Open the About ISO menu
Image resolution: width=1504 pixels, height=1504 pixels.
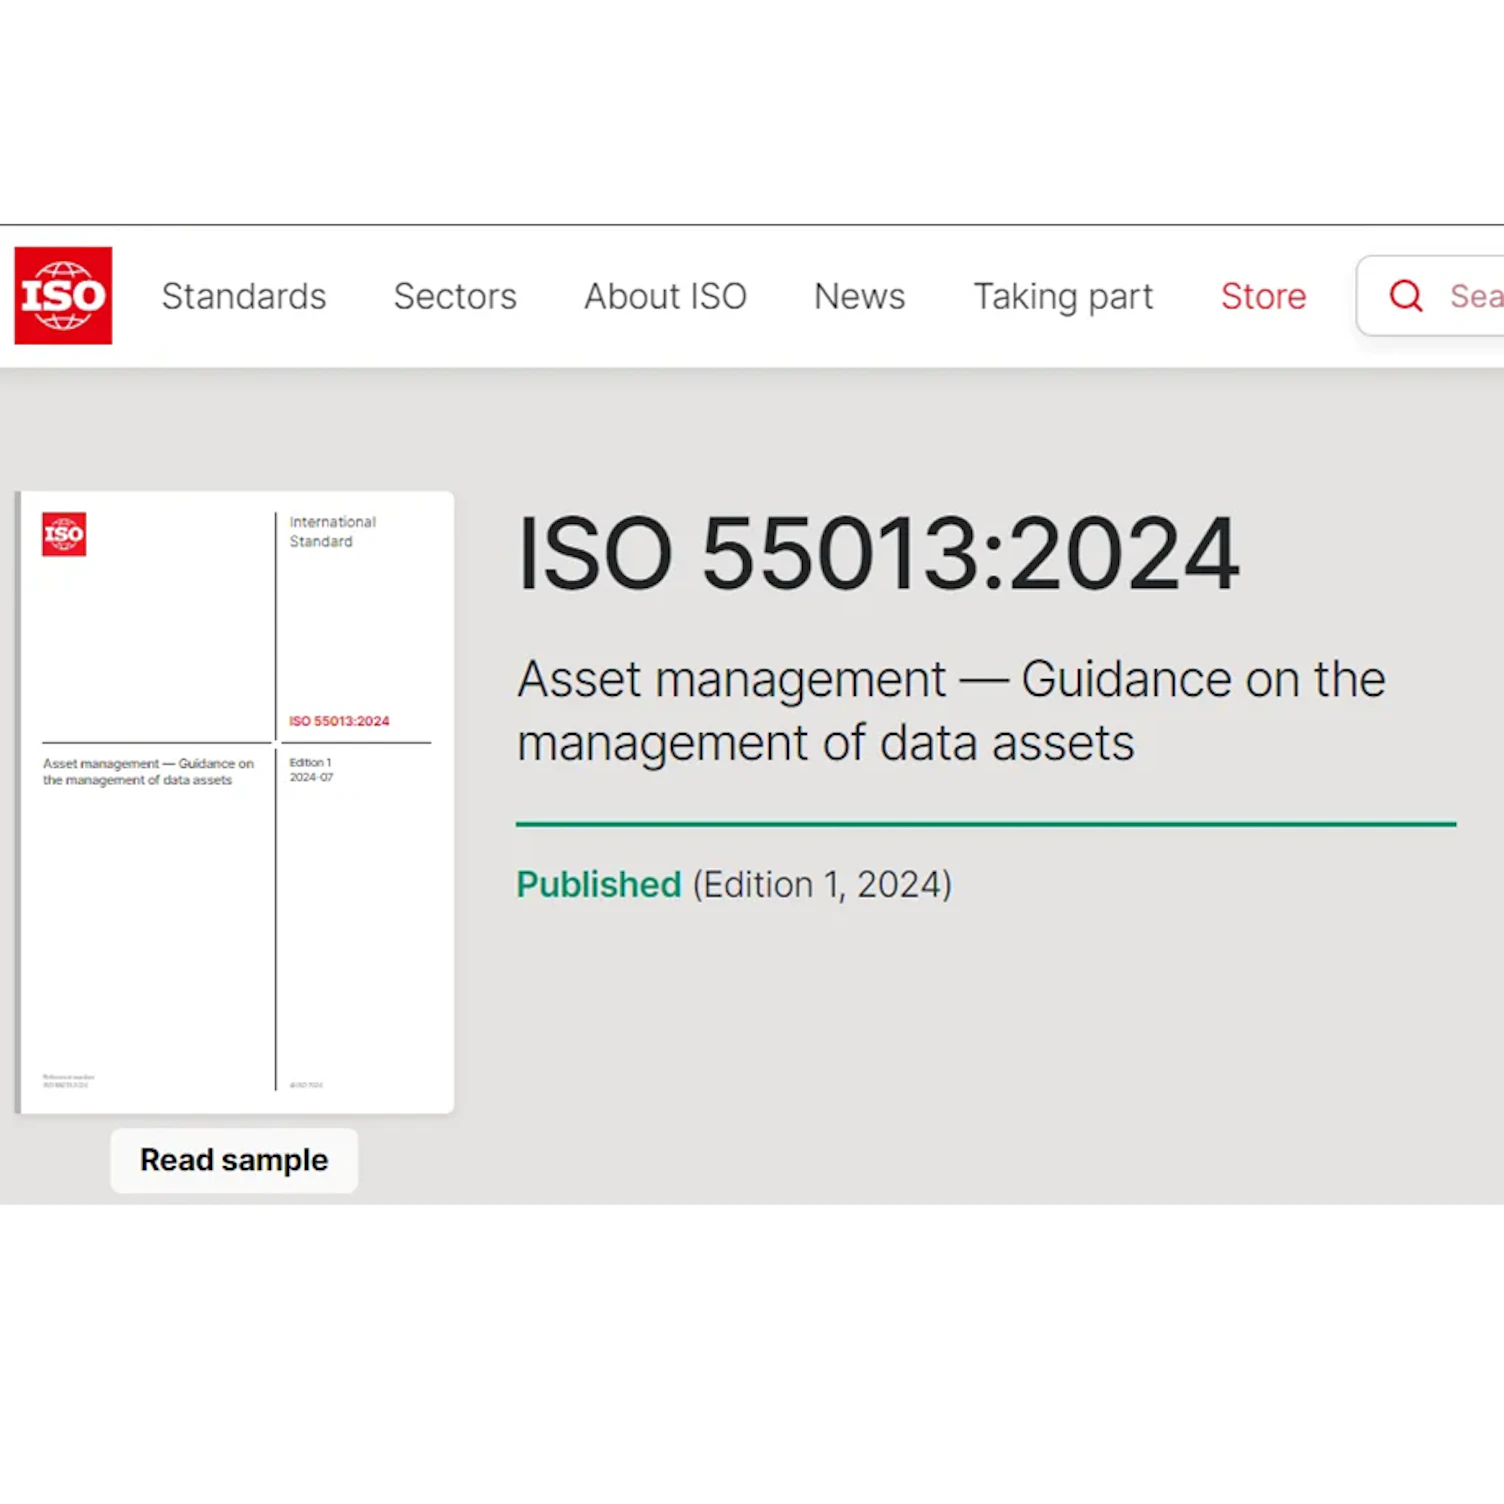coord(665,296)
